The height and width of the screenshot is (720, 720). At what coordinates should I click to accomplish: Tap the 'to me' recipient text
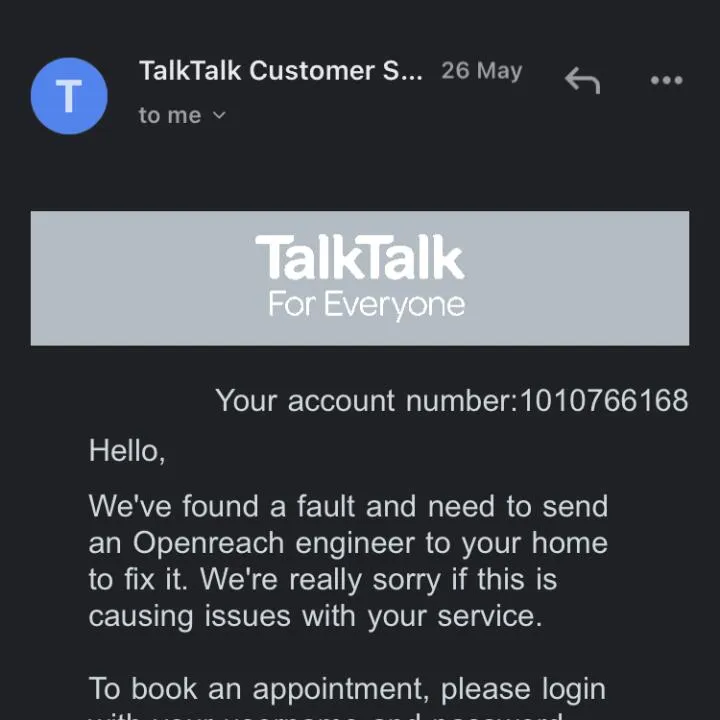pyautogui.click(x=170, y=115)
